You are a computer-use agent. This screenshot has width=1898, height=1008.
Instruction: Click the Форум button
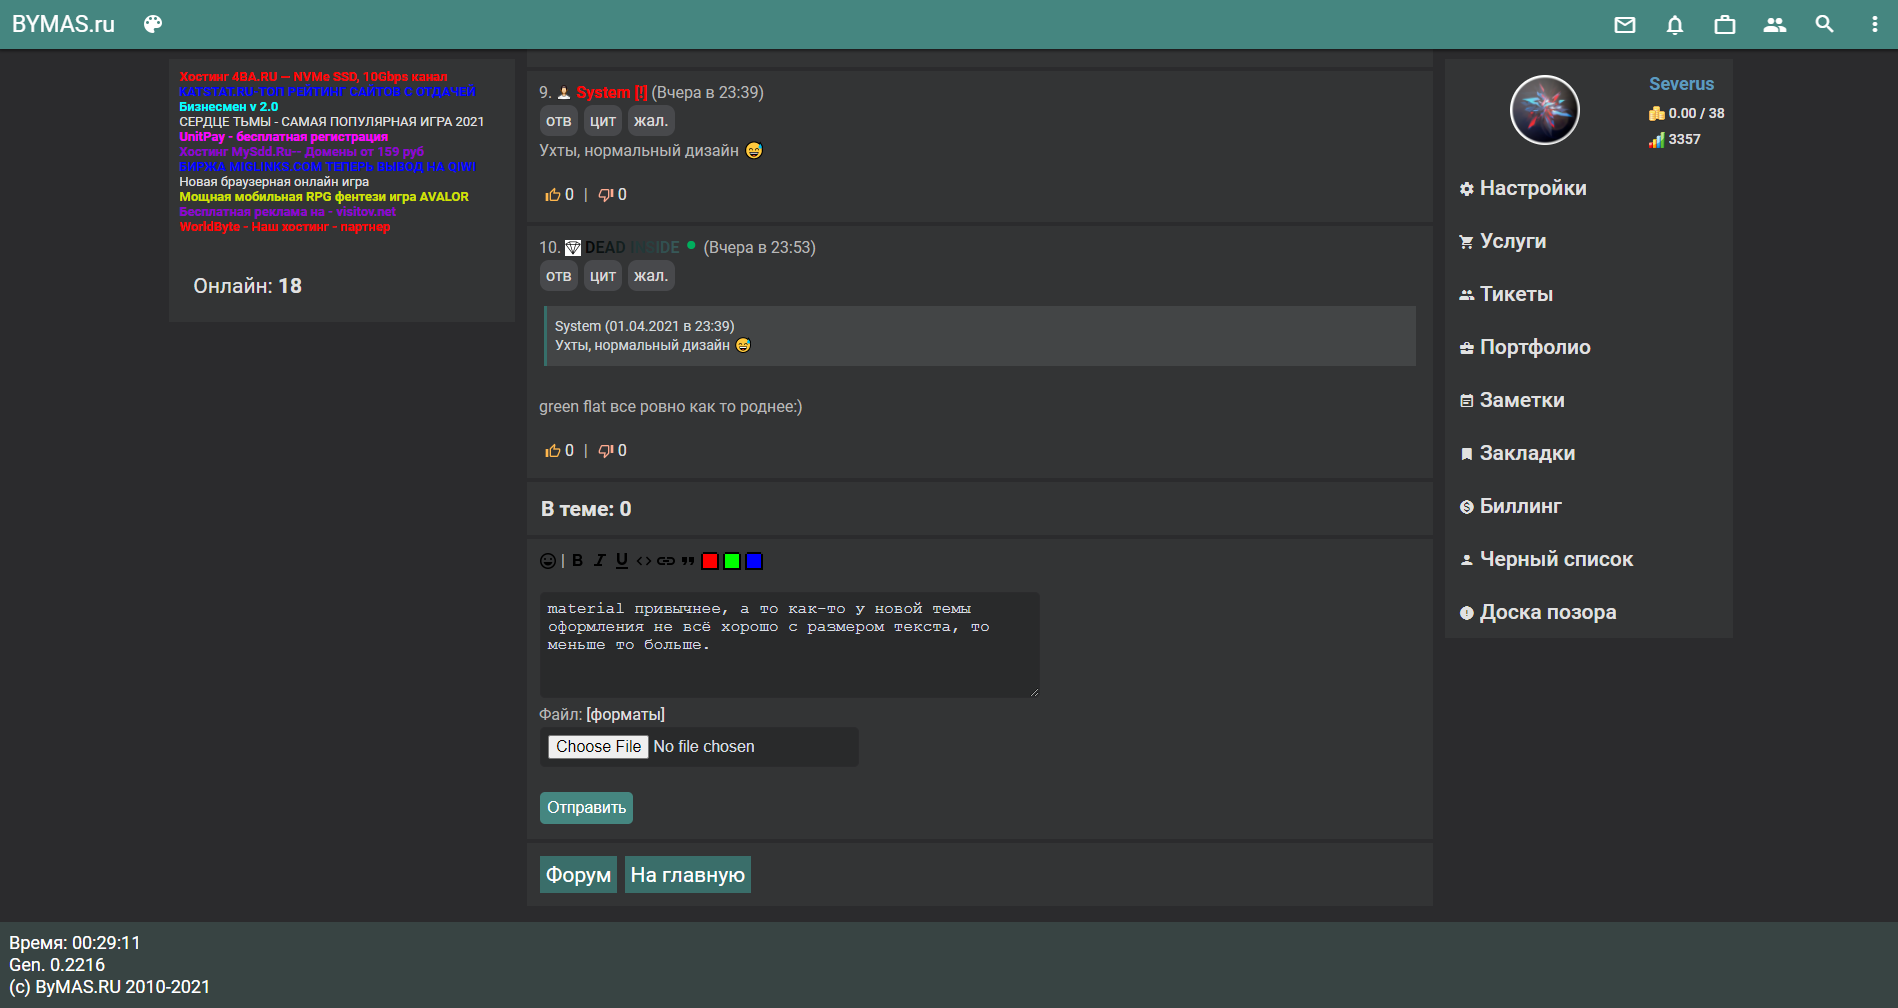point(578,875)
